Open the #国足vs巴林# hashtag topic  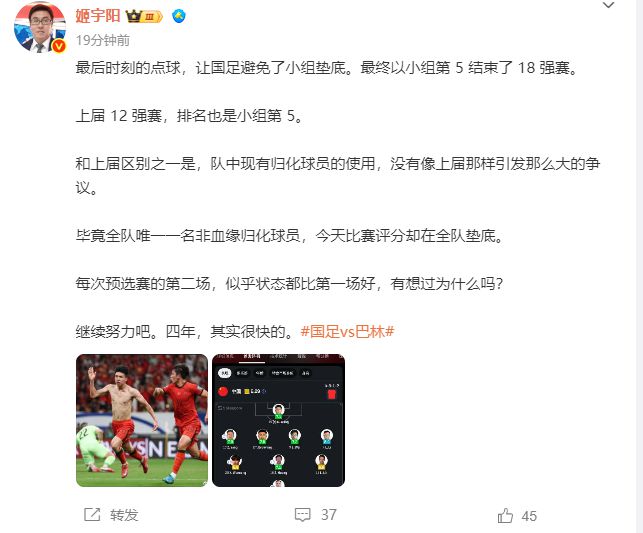pos(347,331)
